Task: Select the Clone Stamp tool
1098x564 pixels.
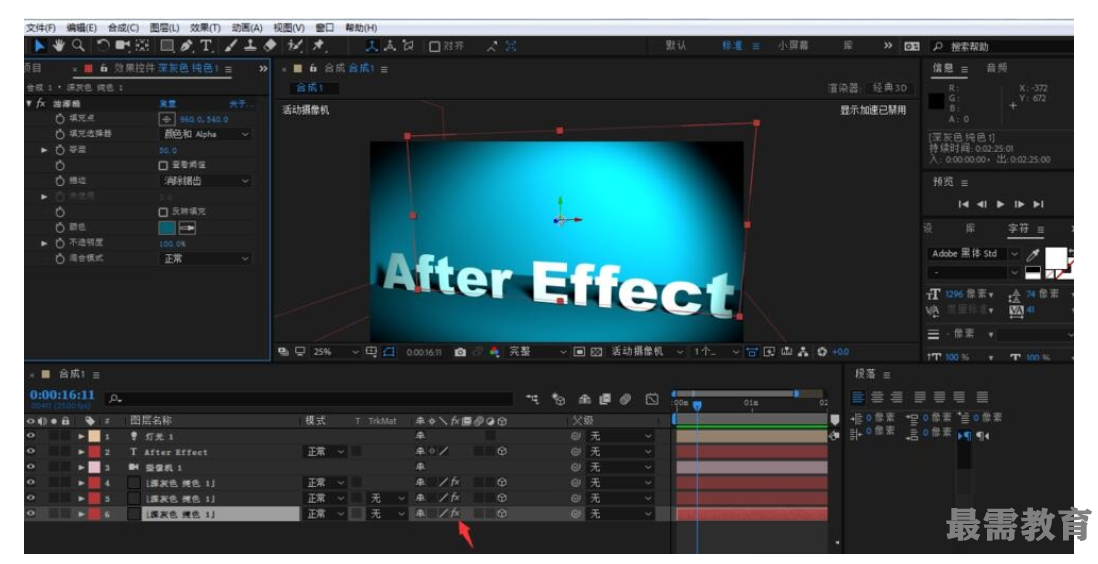Action: point(250,46)
